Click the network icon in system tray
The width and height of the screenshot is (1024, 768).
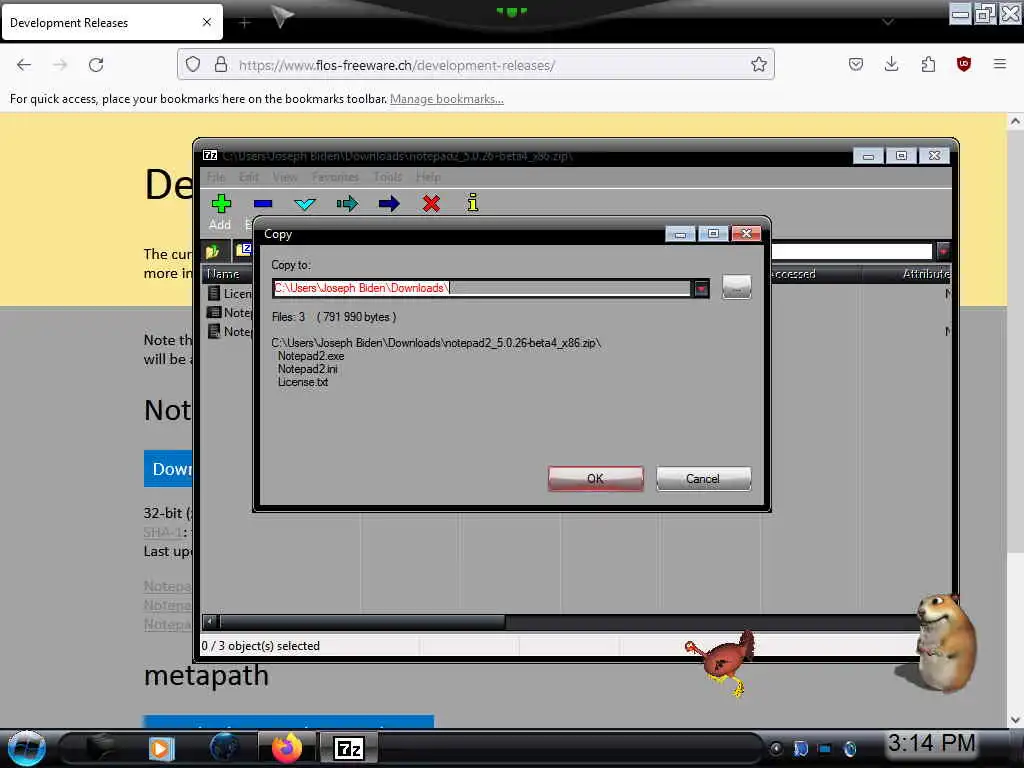click(825, 748)
